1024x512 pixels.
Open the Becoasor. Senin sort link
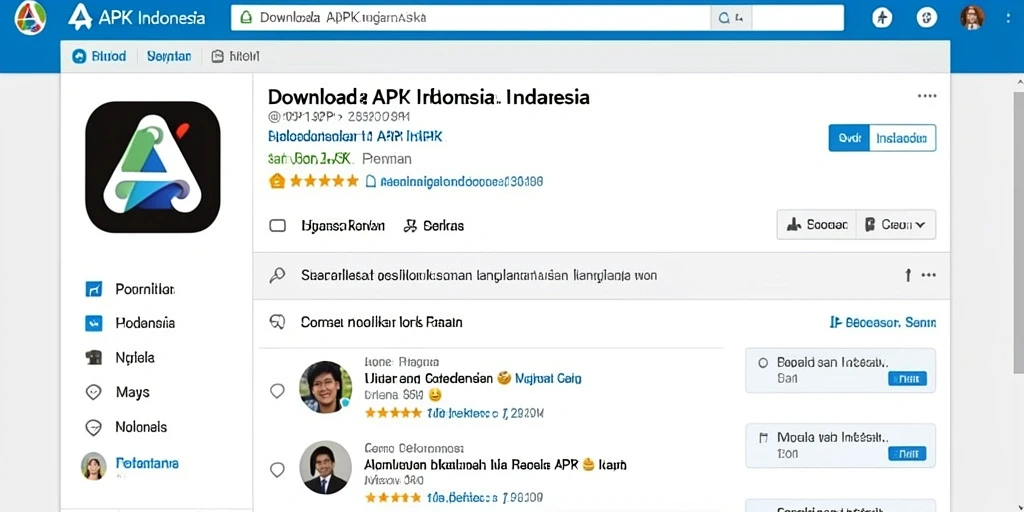pos(882,322)
